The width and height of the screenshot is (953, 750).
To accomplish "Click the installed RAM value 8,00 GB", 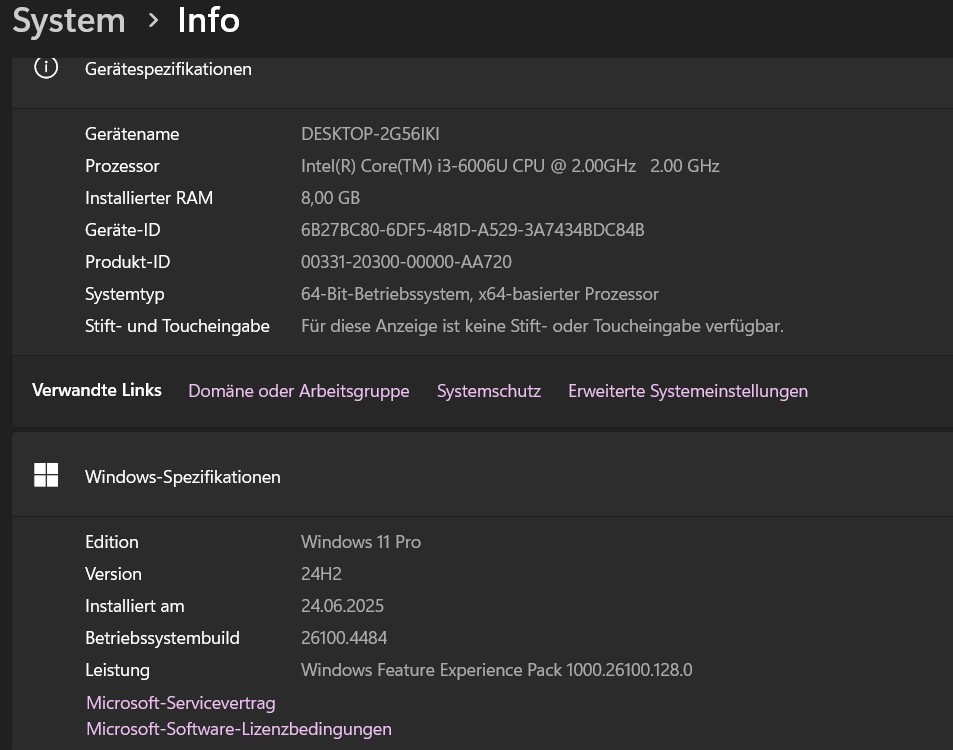I will point(331,198).
